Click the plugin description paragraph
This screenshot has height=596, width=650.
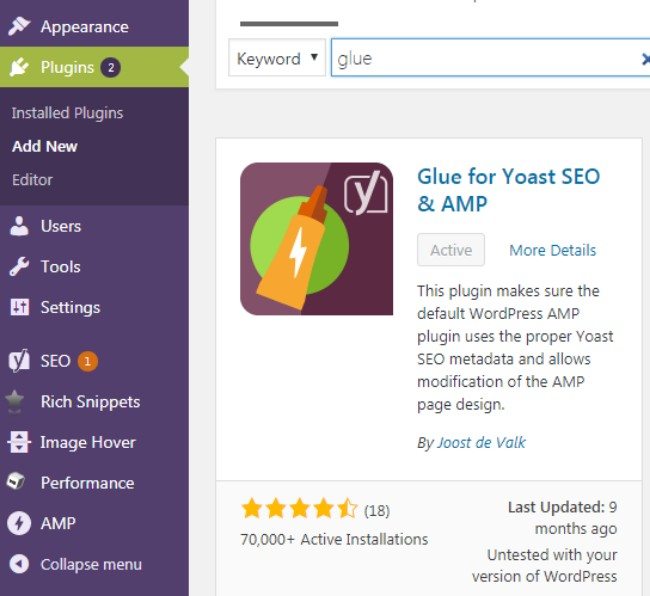(515, 347)
